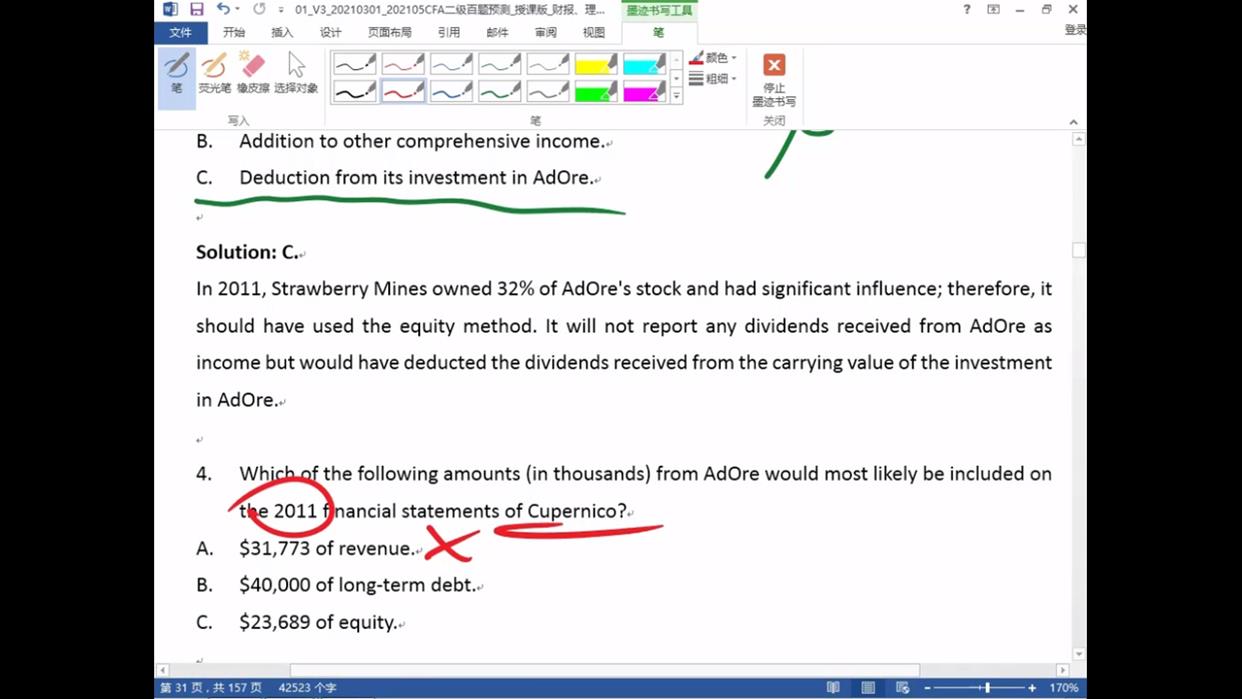Open the 文件 File tab

(180, 32)
